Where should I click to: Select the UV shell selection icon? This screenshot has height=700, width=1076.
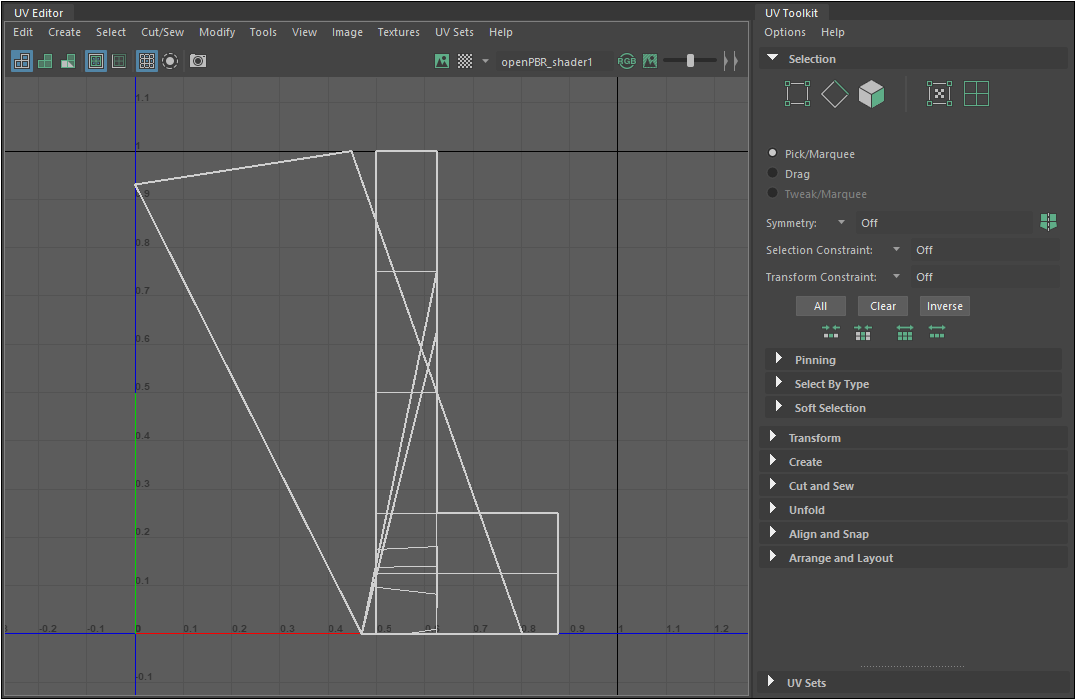(976, 94)
